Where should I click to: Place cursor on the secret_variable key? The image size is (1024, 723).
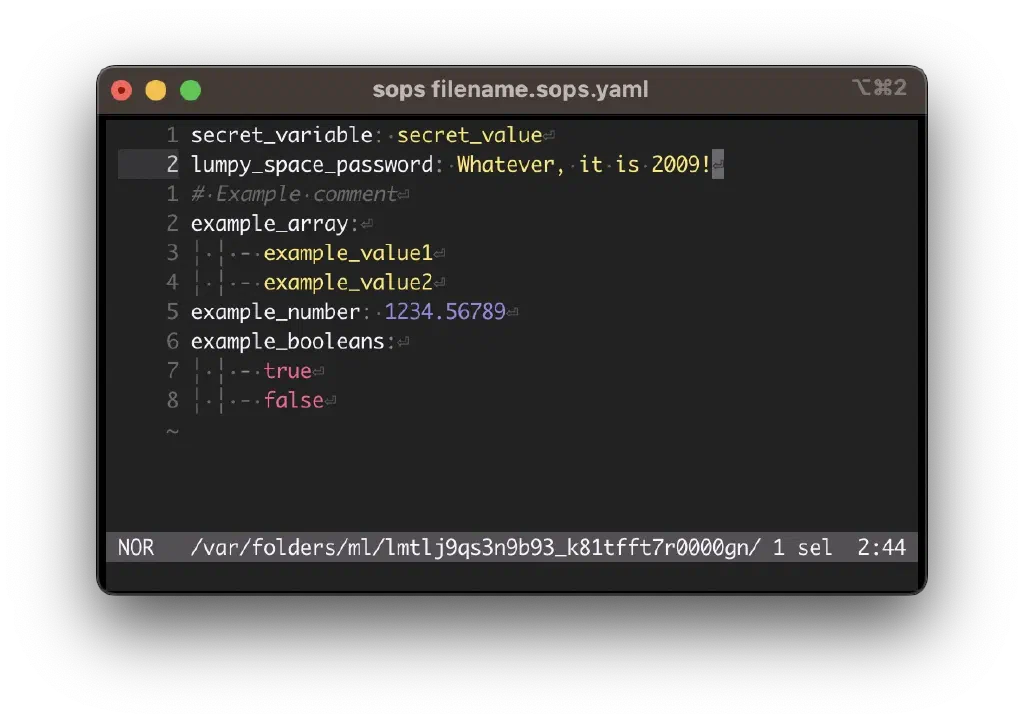(281, 135)
